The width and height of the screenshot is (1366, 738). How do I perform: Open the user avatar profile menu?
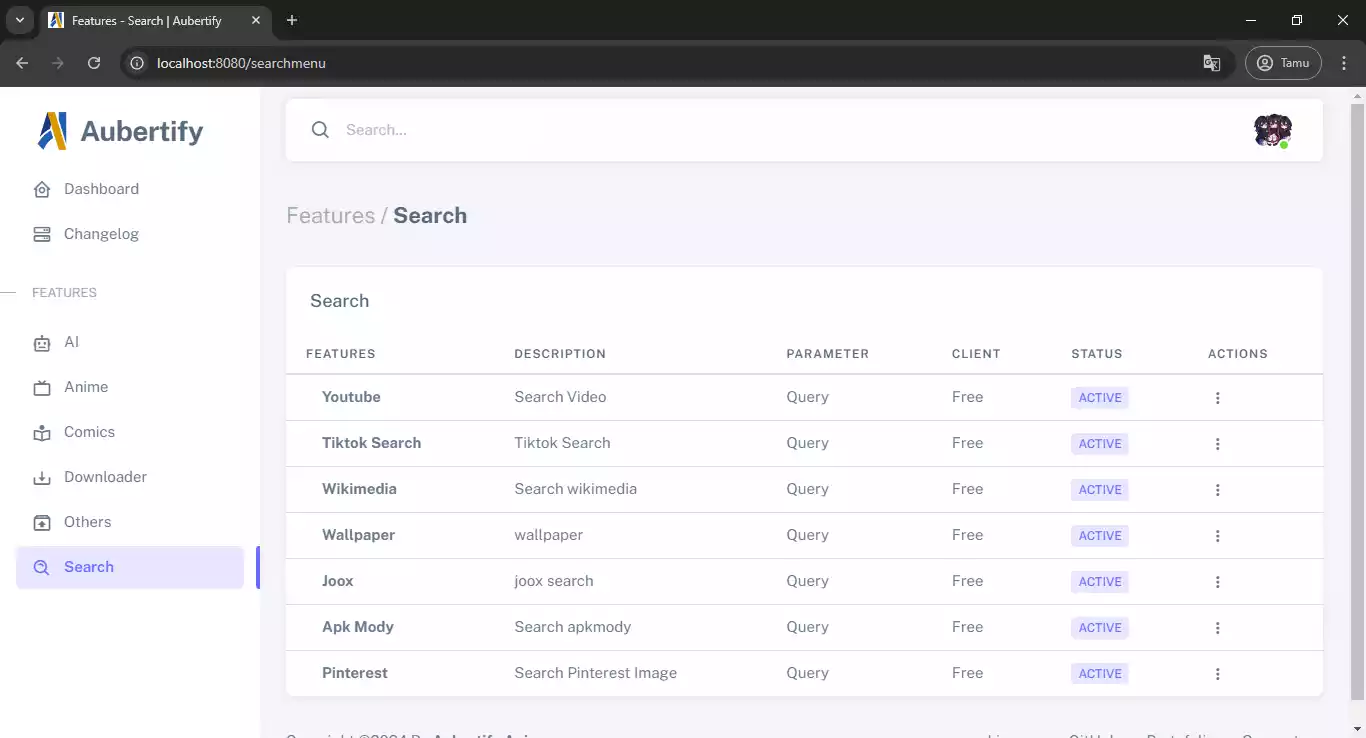1273,130
